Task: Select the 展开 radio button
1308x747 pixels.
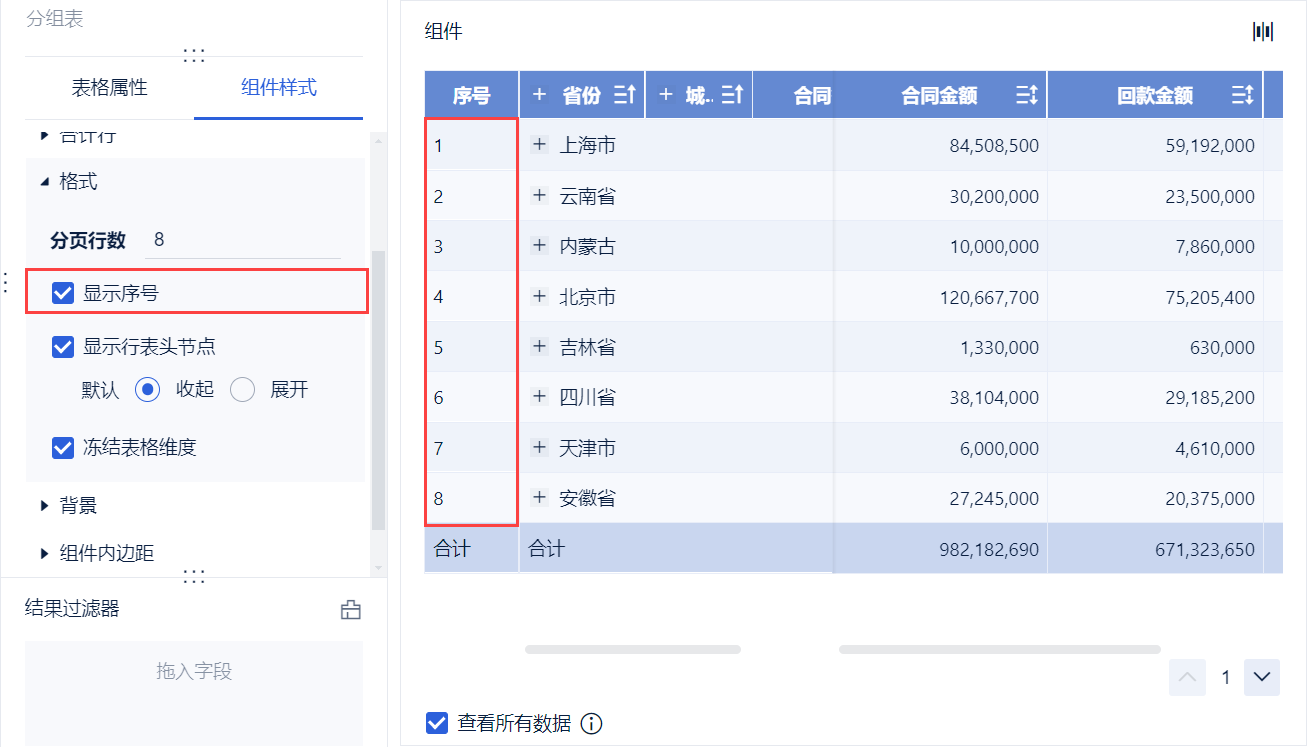Action: pyautogui.click(x=243, y=390)
